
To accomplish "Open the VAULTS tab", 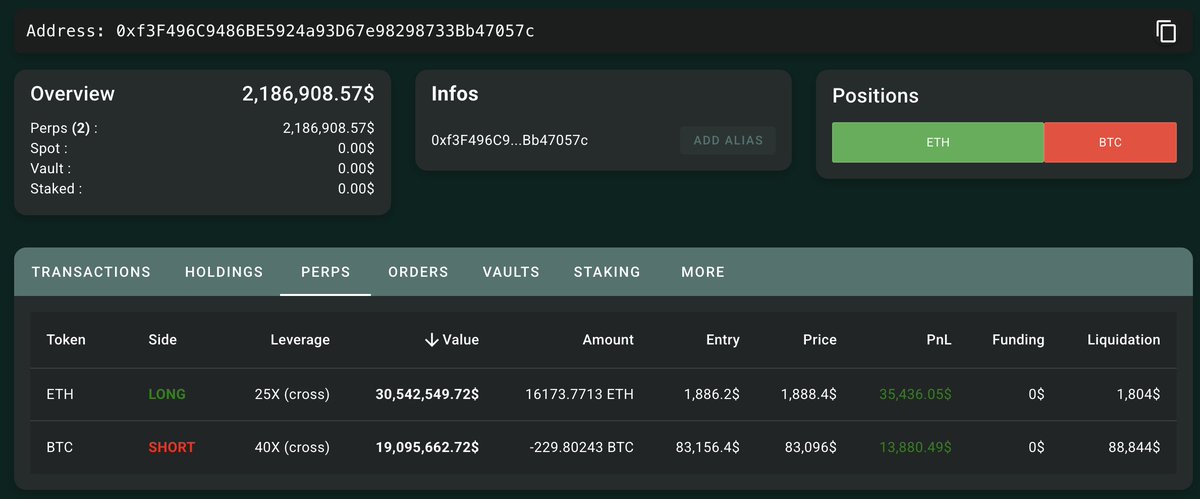I will (x=511, y=272).
